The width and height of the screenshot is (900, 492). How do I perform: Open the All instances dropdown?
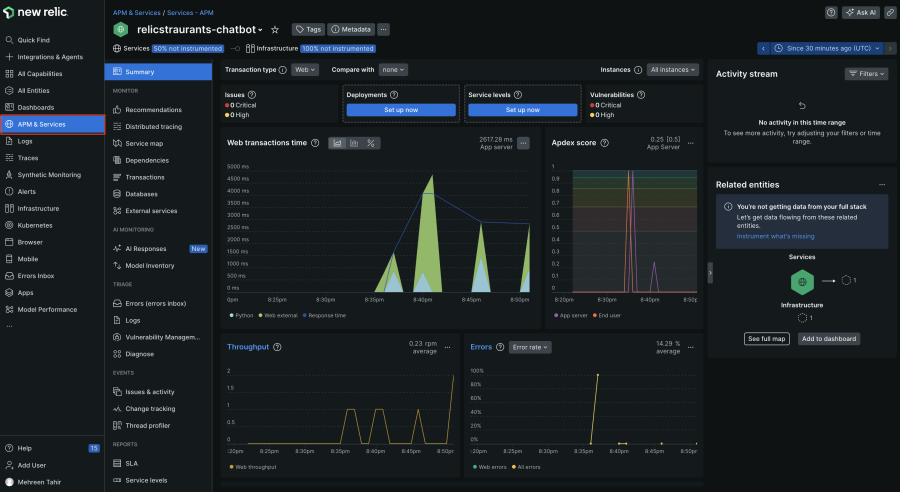click(673, 70)
